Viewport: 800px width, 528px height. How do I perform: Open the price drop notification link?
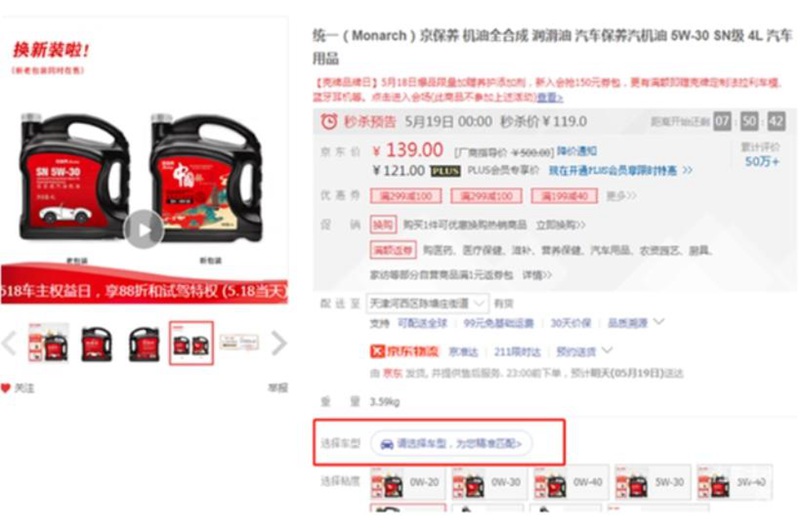coord(577,151)
